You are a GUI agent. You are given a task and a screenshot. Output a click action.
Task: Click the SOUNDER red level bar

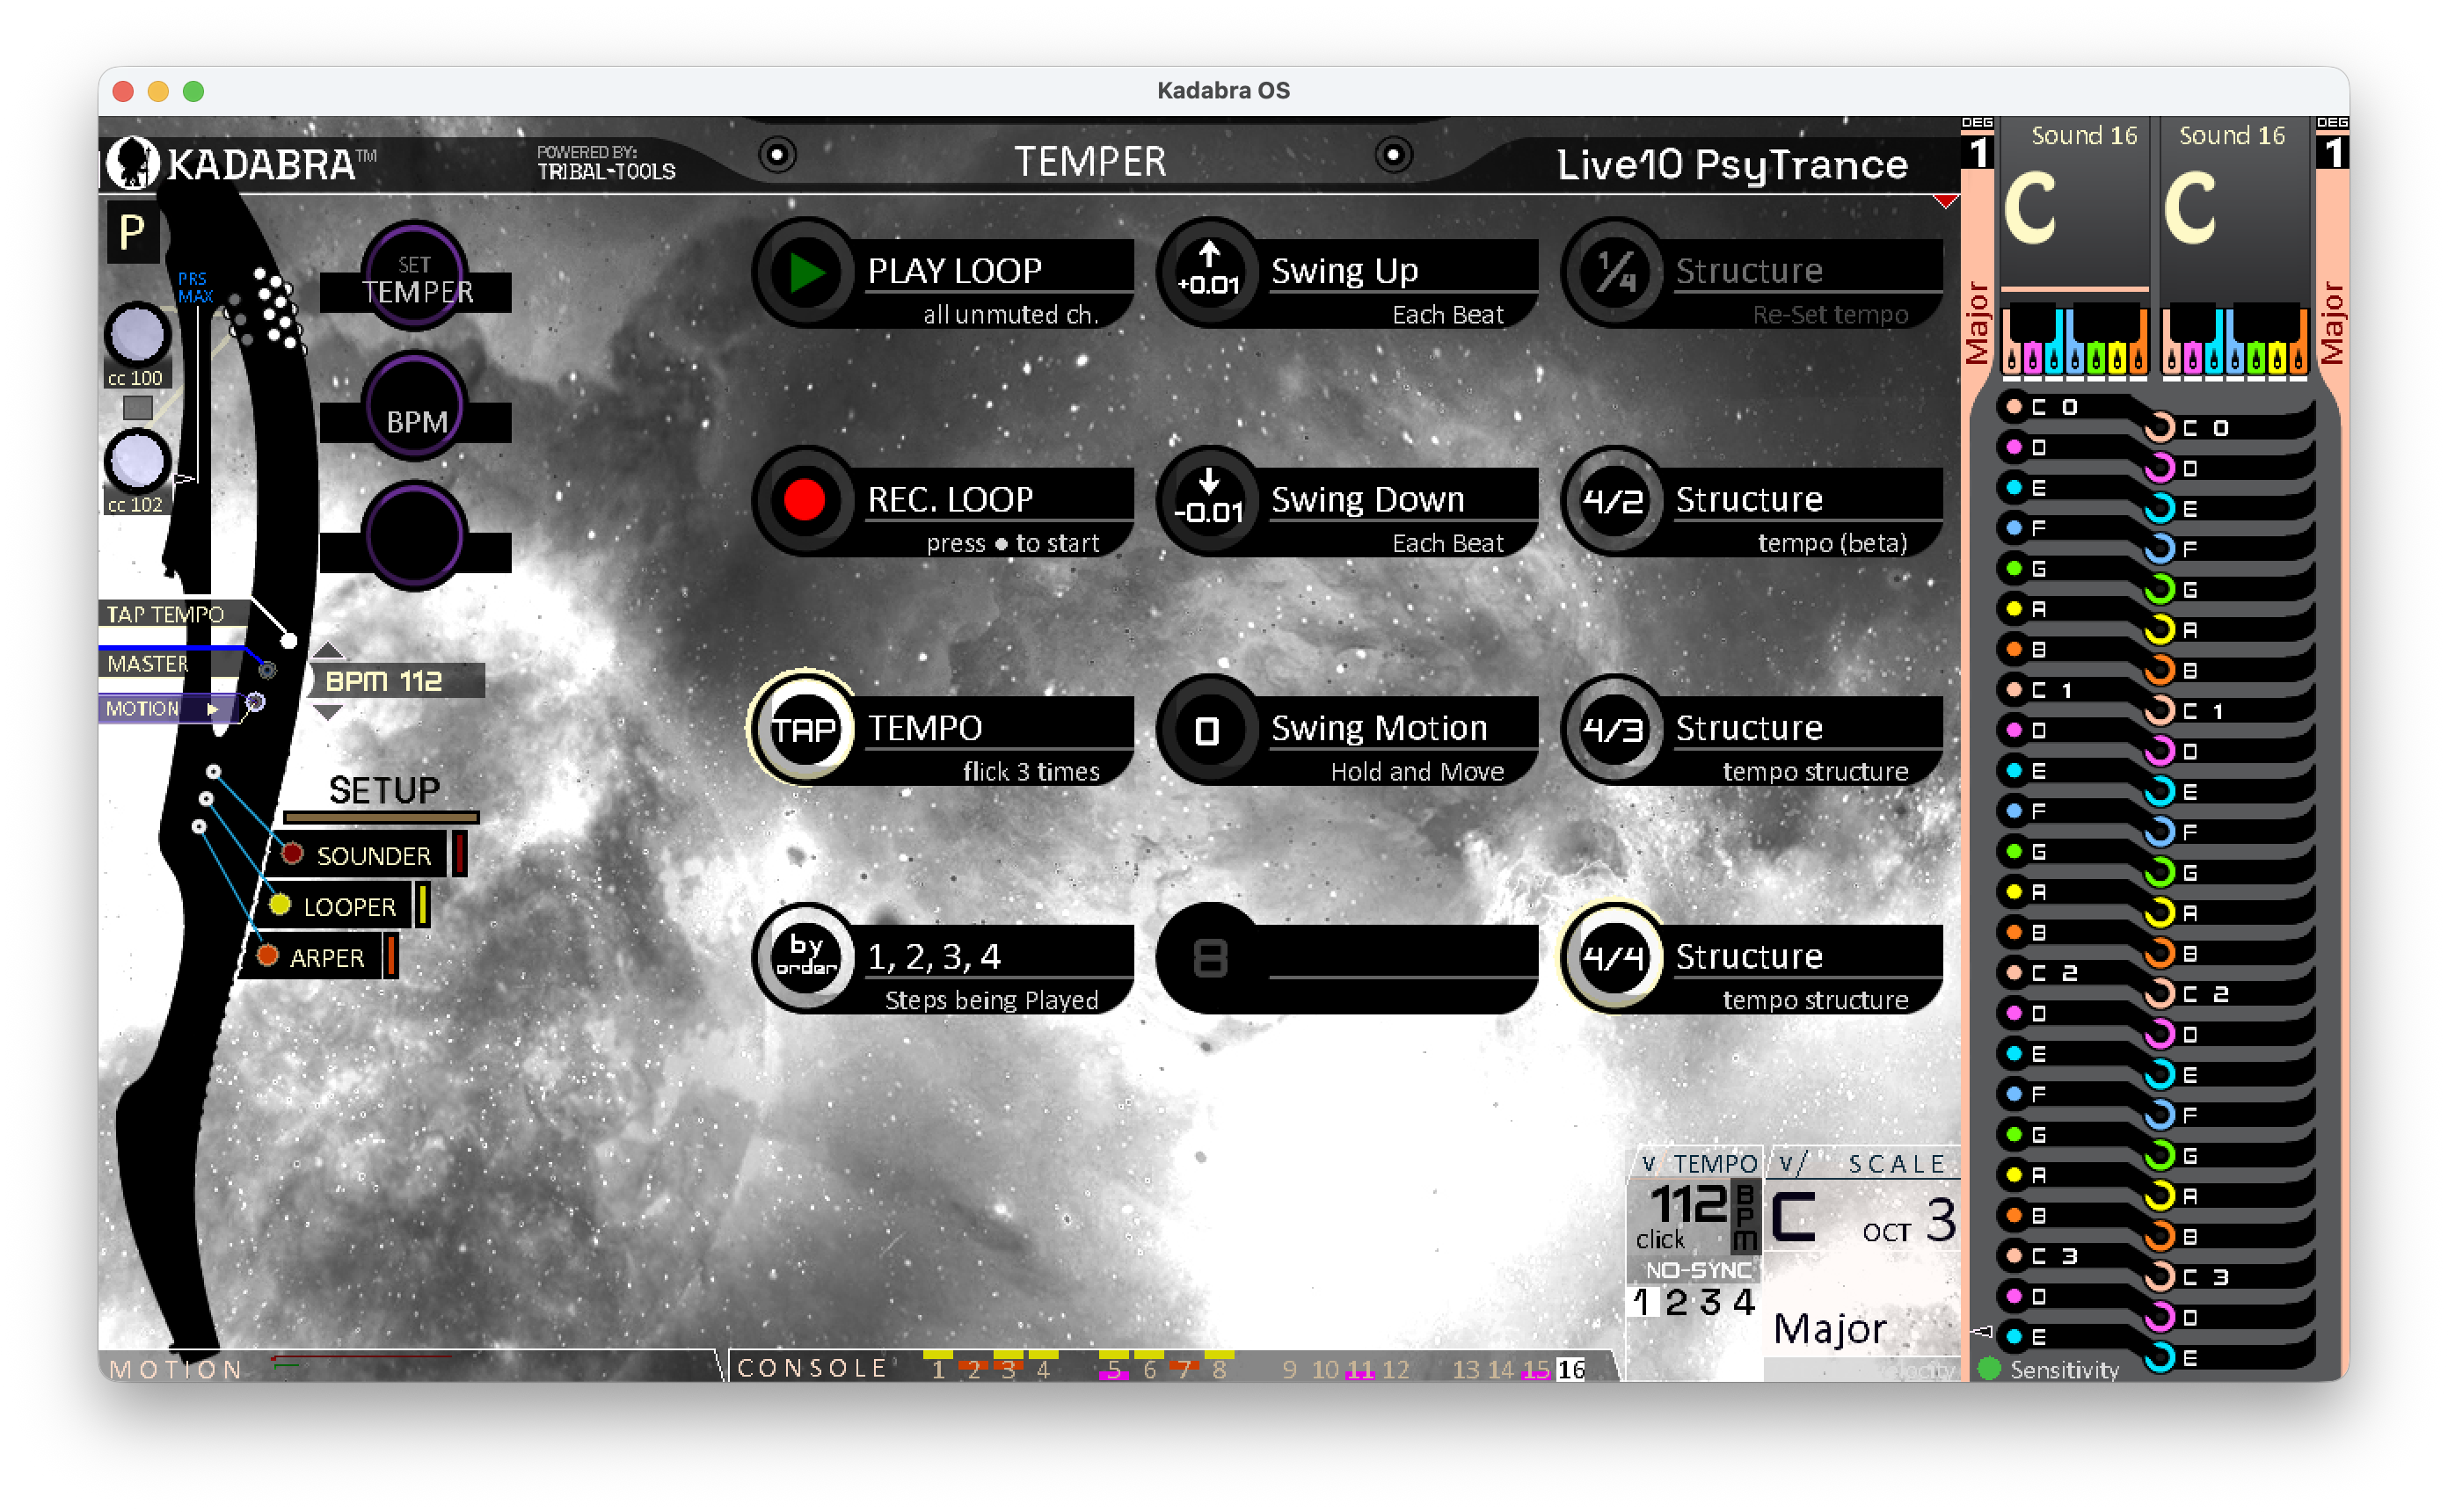(x=460, y=854)
